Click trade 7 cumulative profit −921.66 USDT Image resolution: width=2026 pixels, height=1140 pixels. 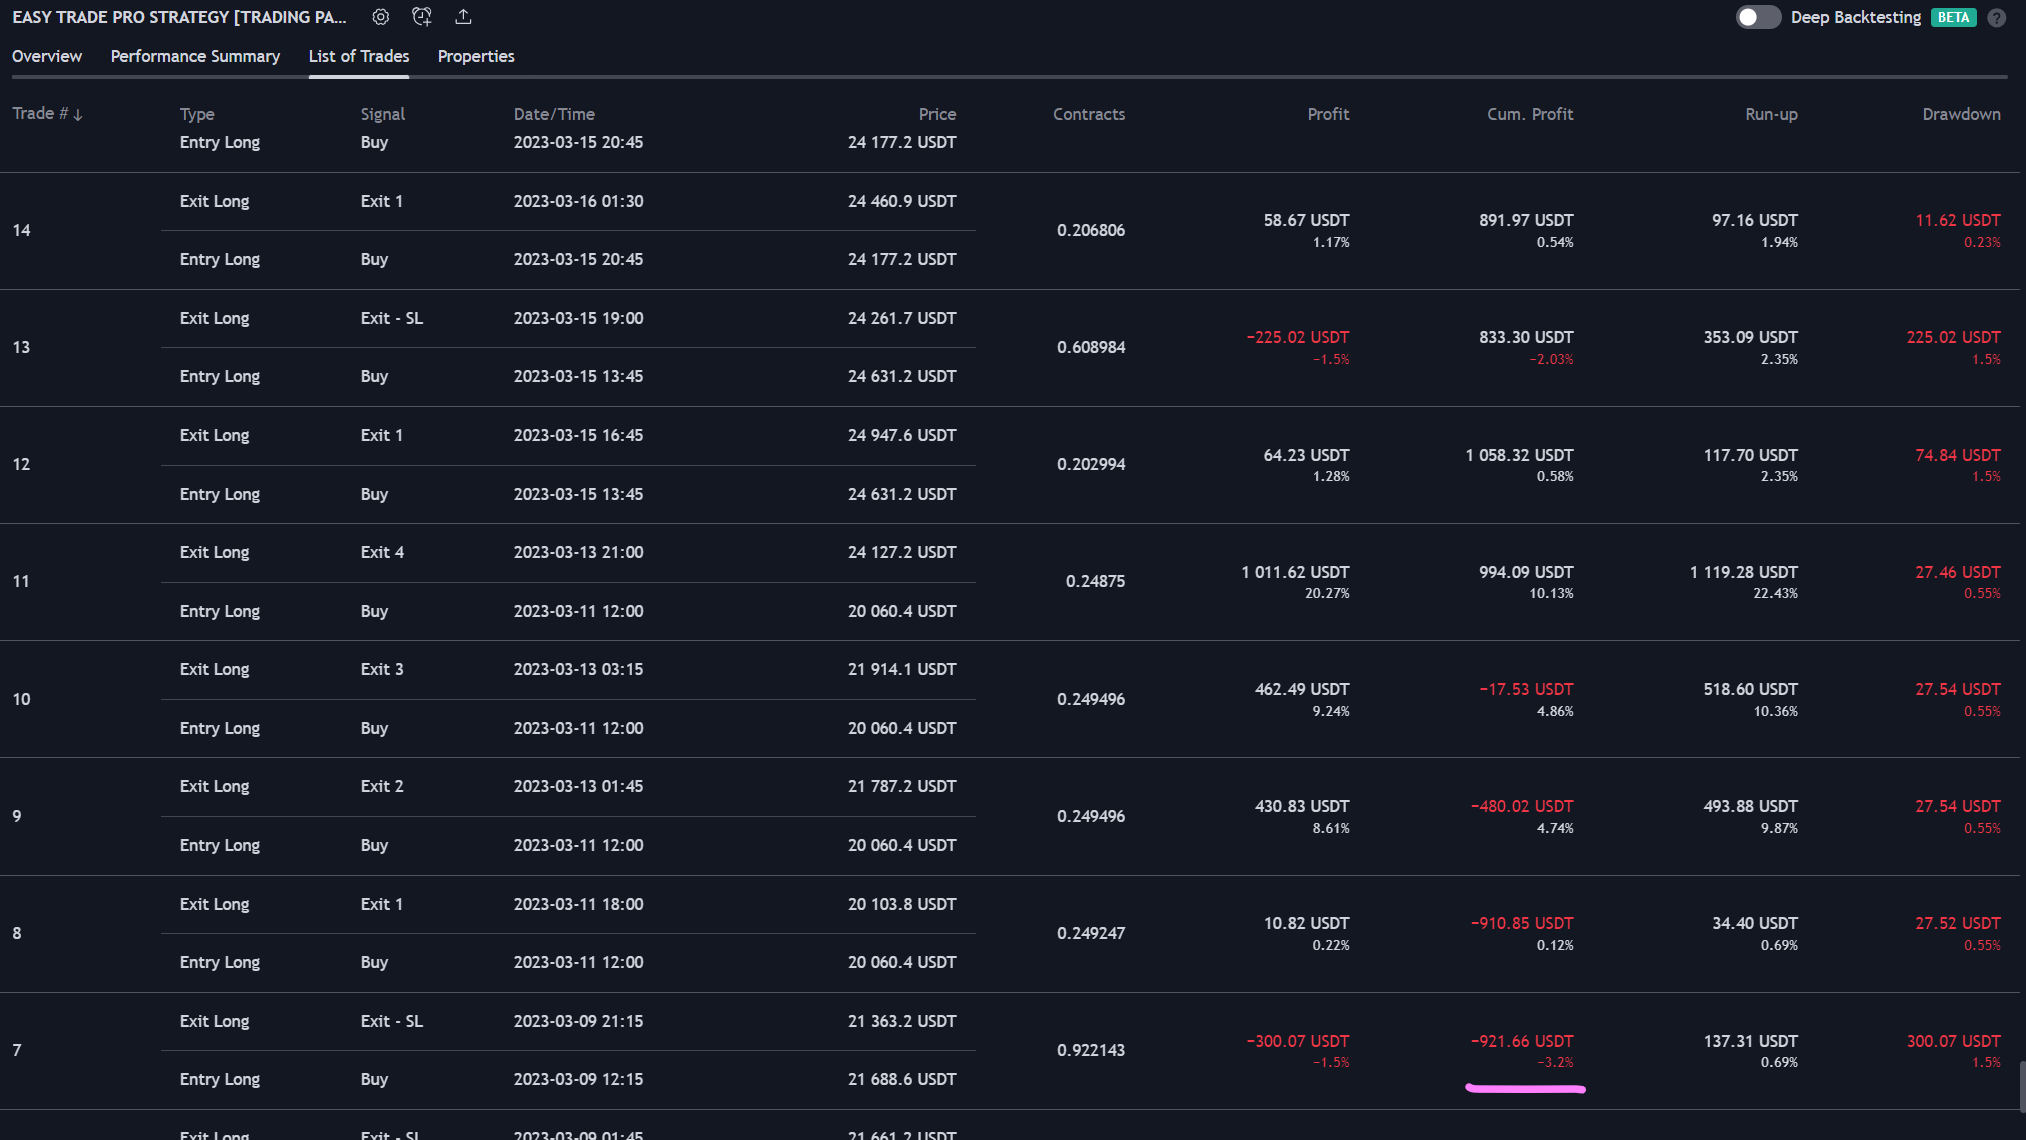(1521, 1041)
